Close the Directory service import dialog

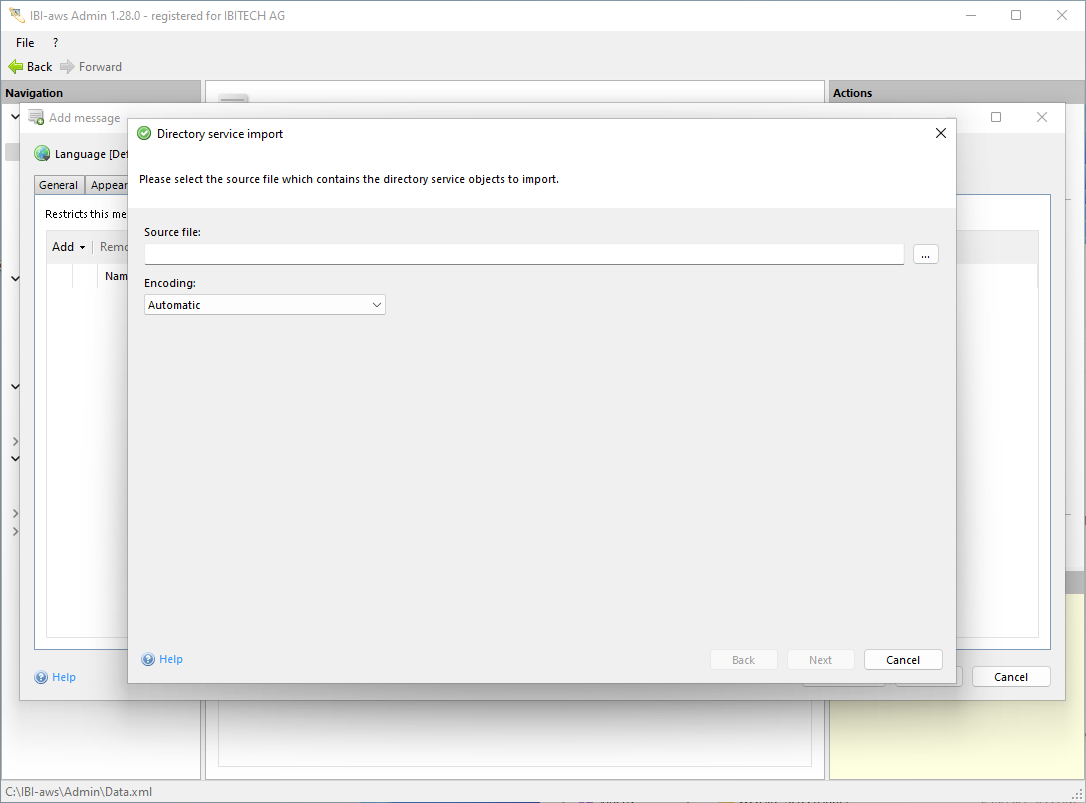pos(940,133)
